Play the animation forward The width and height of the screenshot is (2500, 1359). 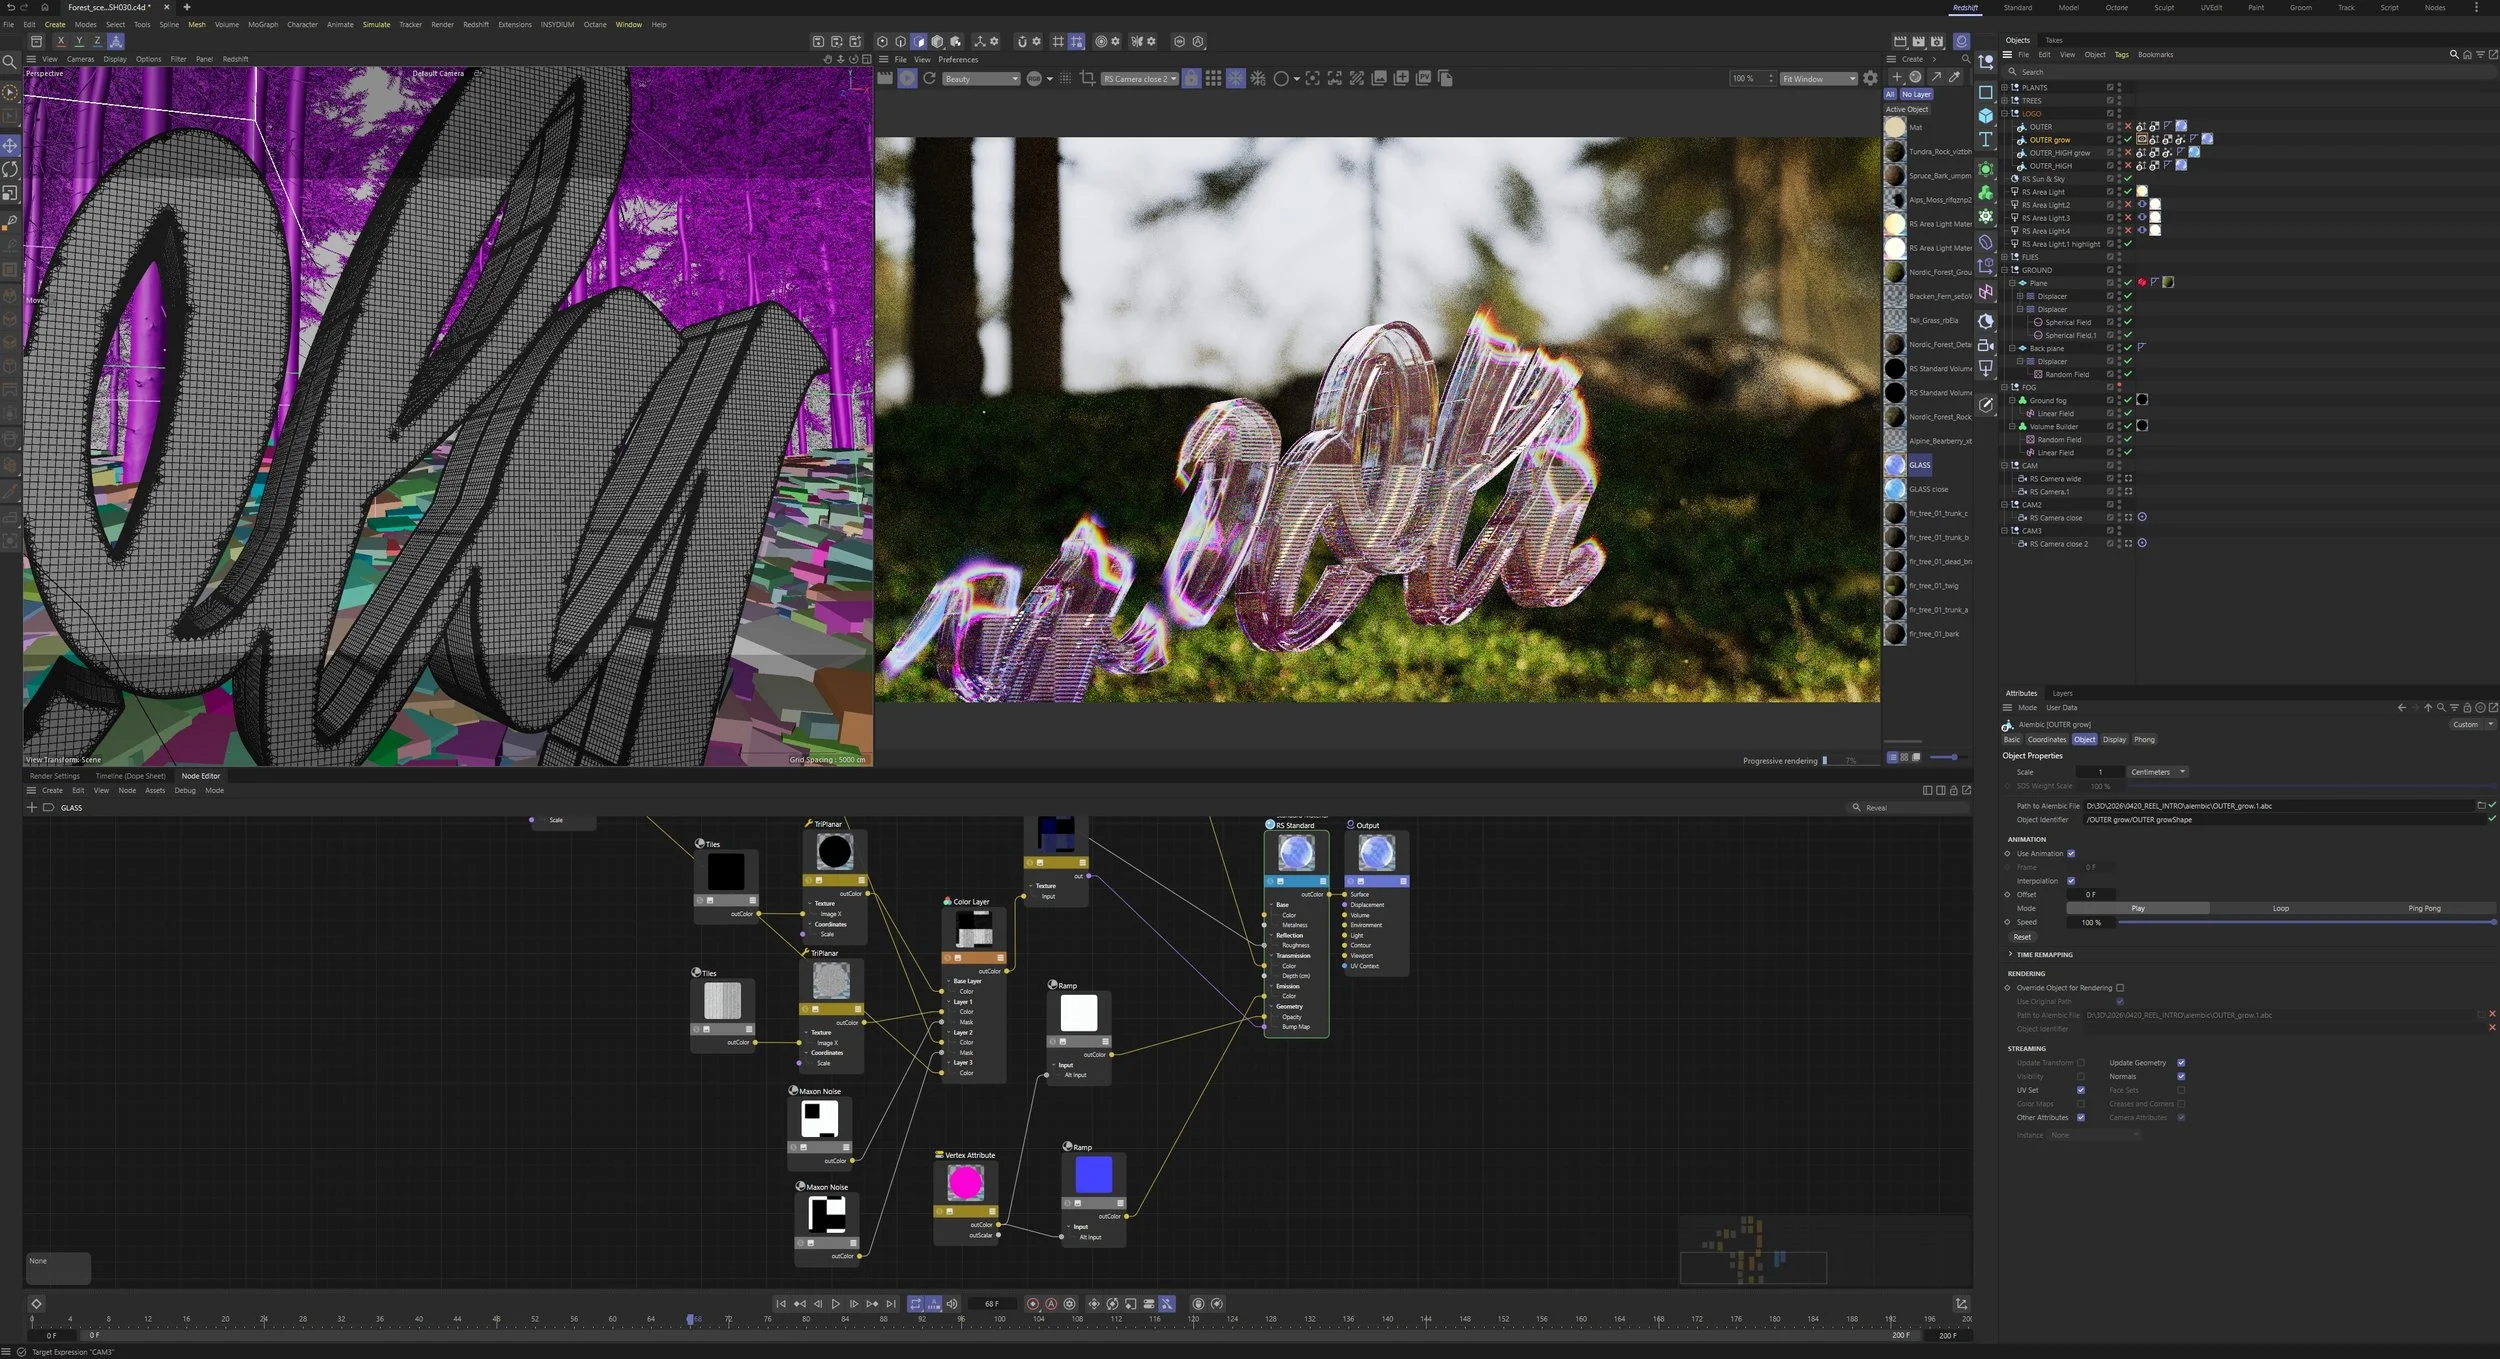pyautogui.click(x=836, y=1303)
